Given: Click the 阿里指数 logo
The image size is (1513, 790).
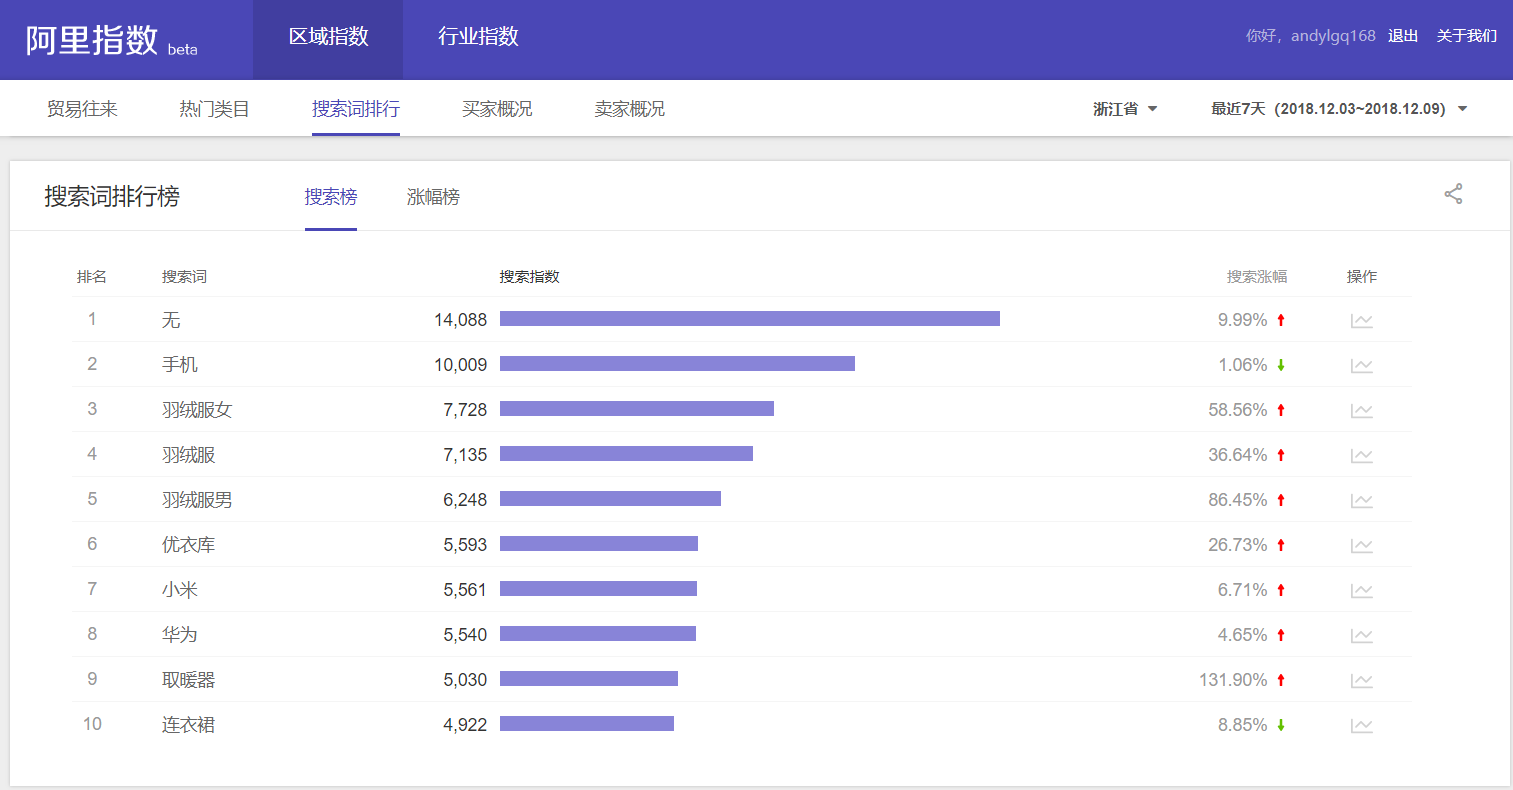Looking at the screenshot, I should pyautogui.click(x=92, y=40).
